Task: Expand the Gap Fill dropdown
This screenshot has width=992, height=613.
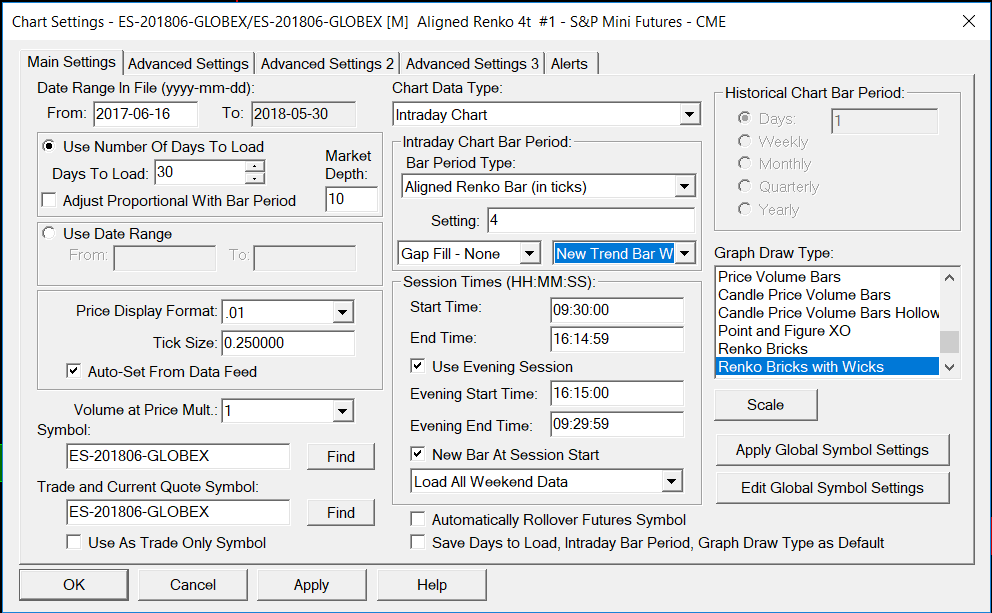Action: point(530,254)
